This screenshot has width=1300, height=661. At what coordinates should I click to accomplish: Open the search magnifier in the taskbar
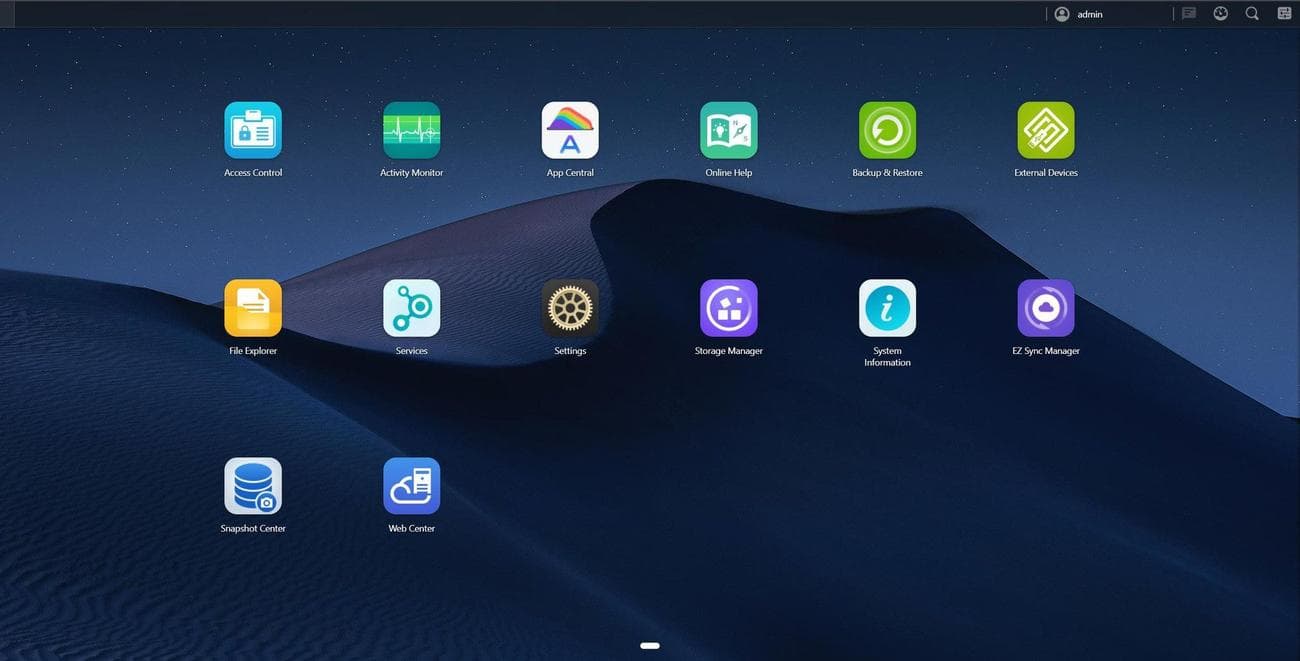[1252, 13]
